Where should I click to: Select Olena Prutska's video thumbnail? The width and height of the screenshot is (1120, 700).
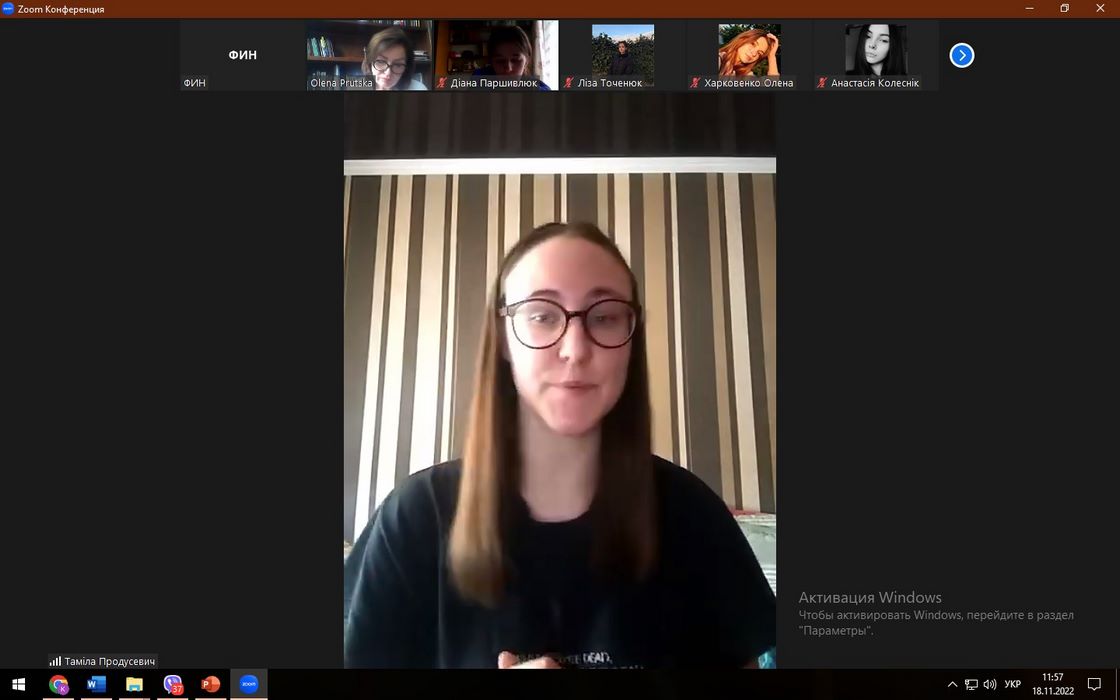click(369, 55)
